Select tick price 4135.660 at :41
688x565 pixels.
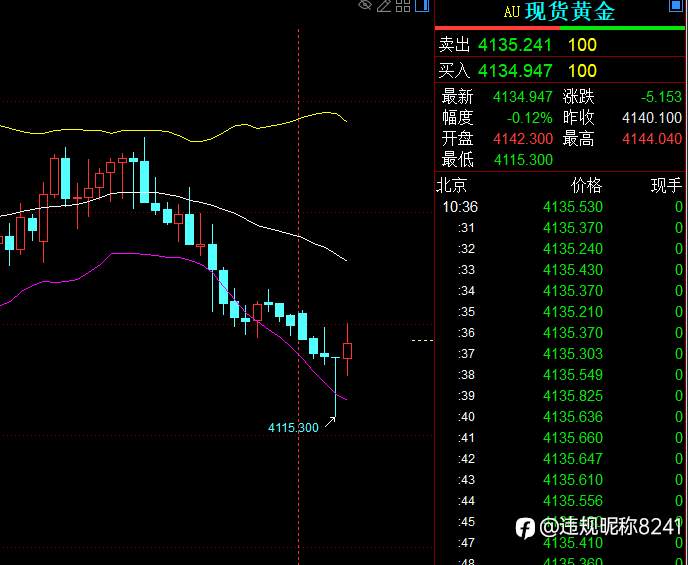(x=573, y=438)
